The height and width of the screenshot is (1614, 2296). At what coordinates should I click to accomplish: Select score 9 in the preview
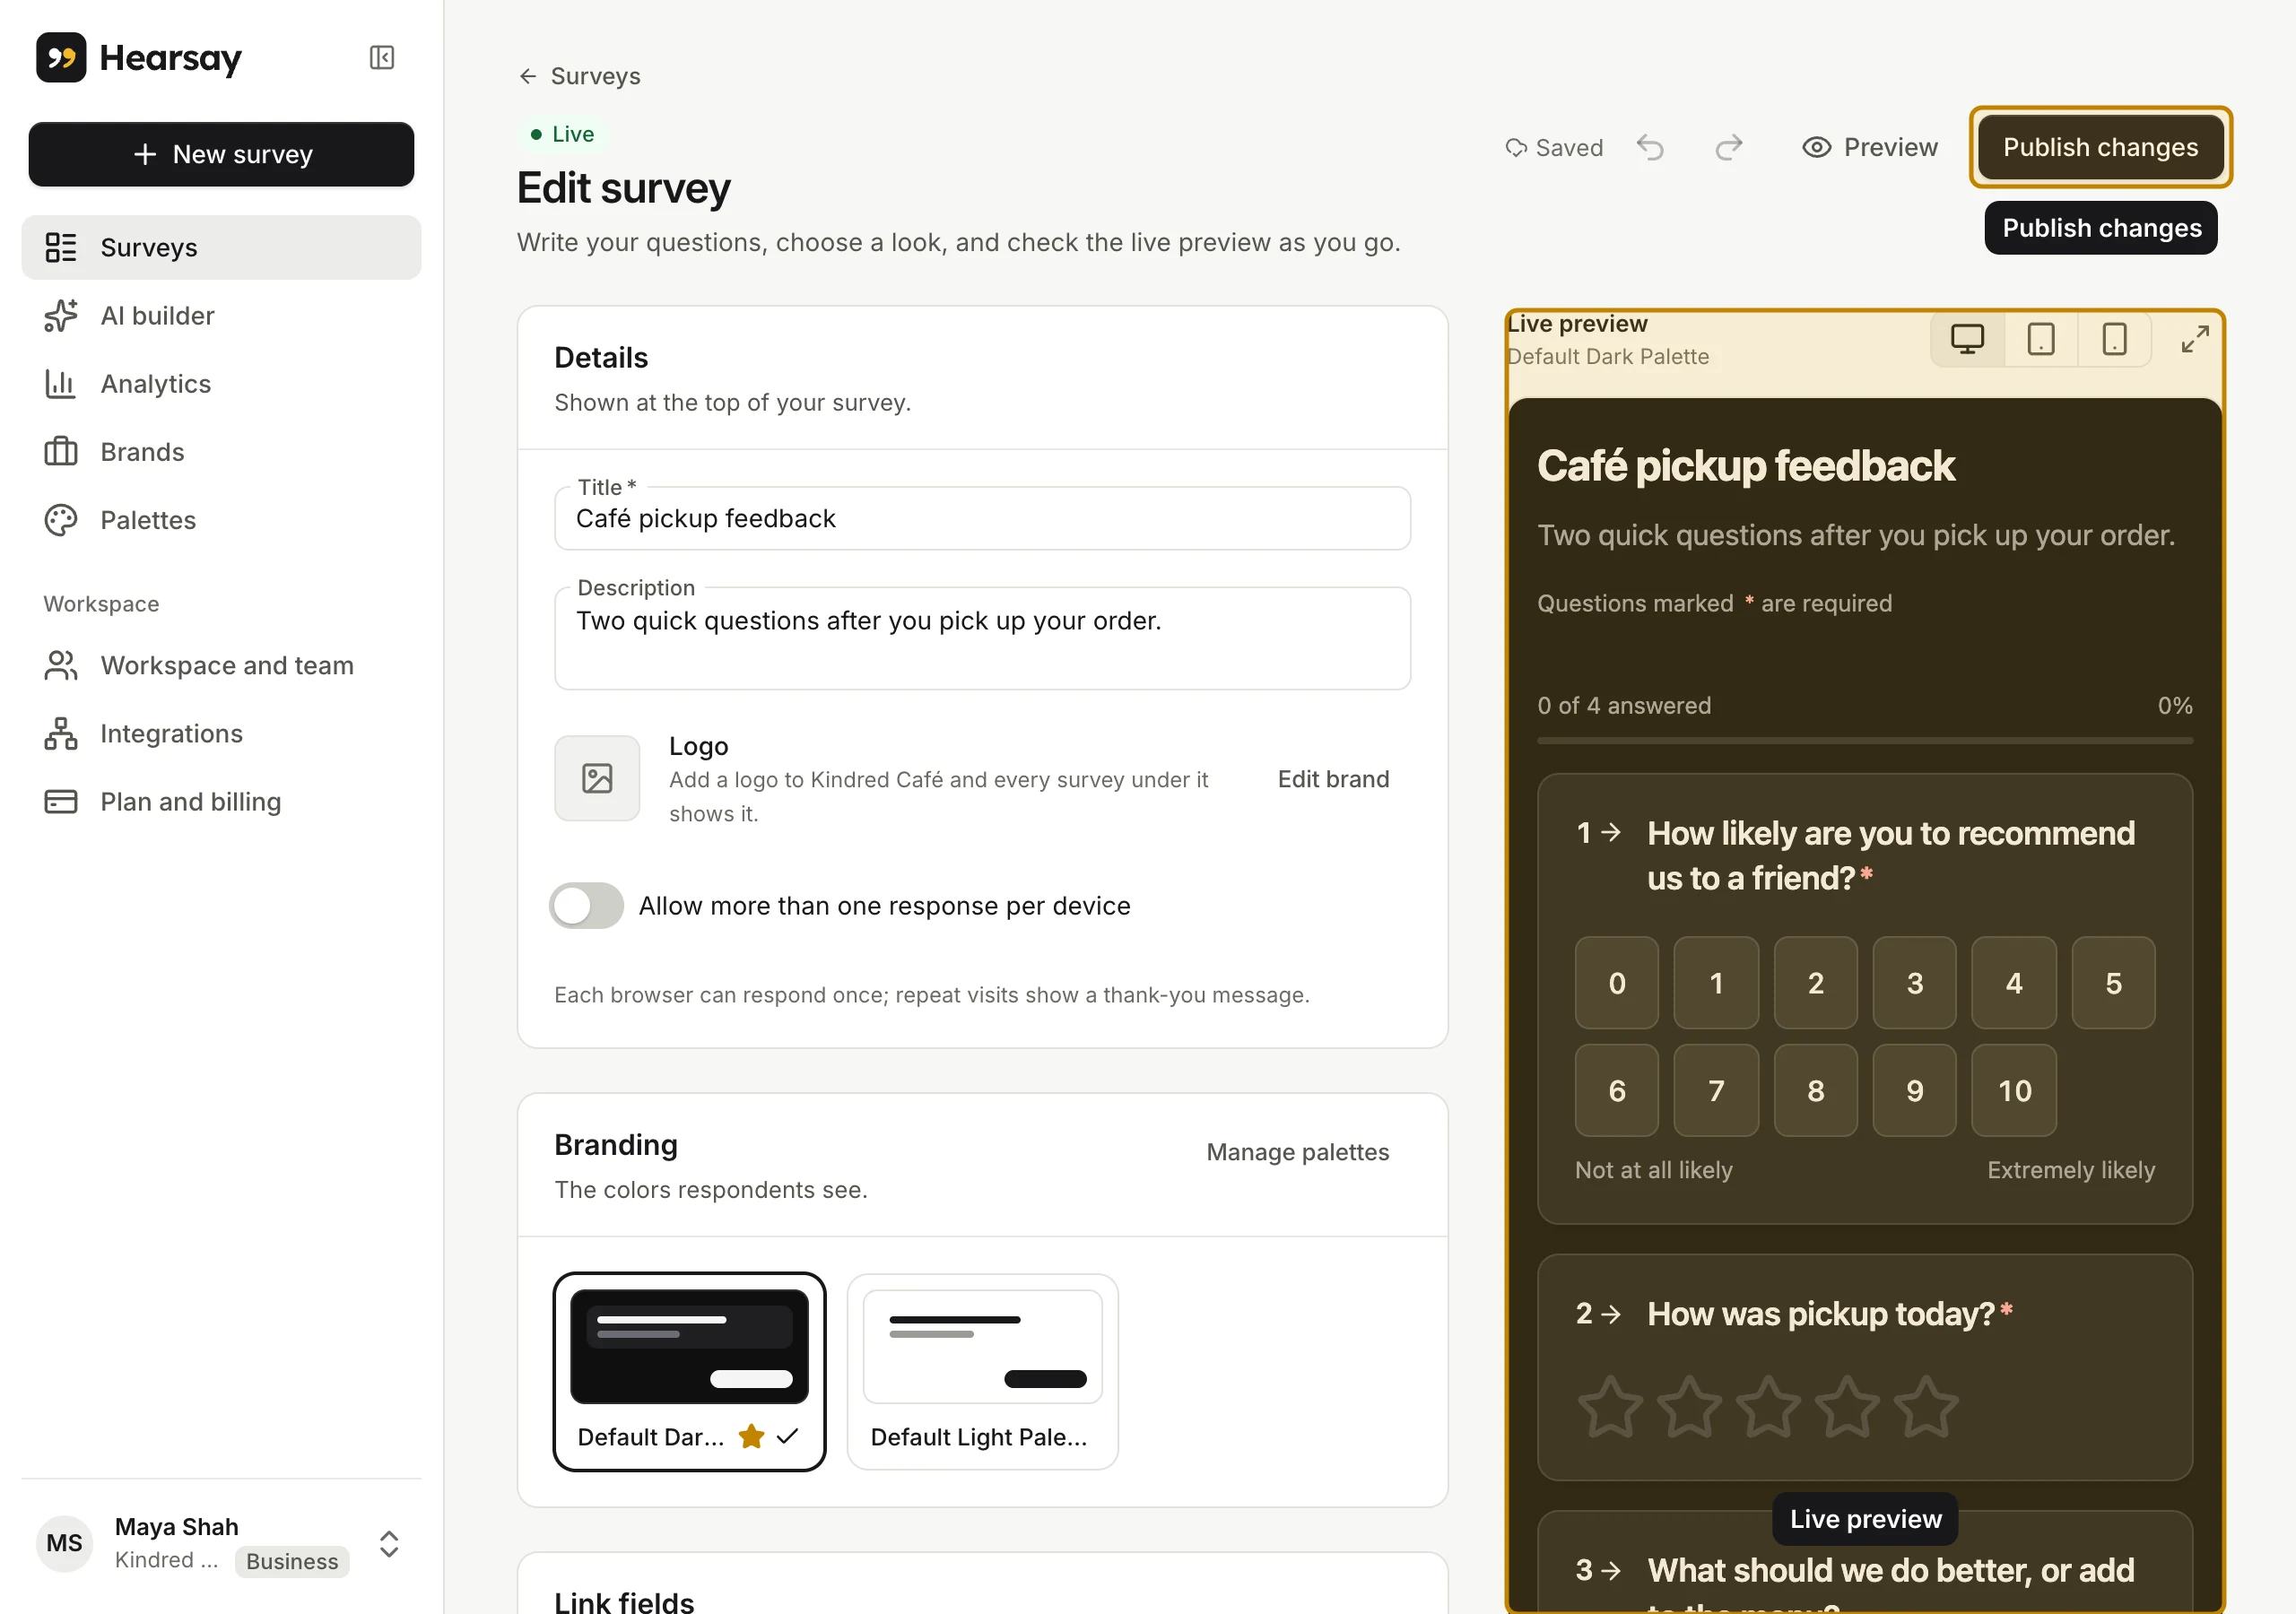[x=1914, y=1090]
